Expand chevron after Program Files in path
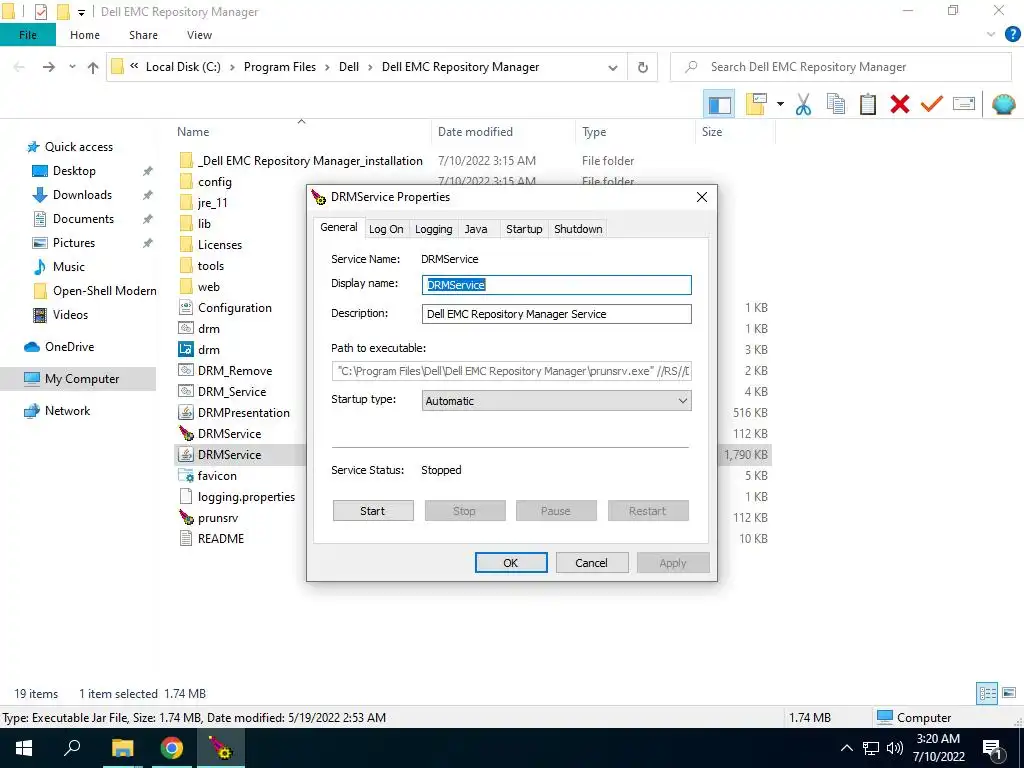 coord(327,67)
